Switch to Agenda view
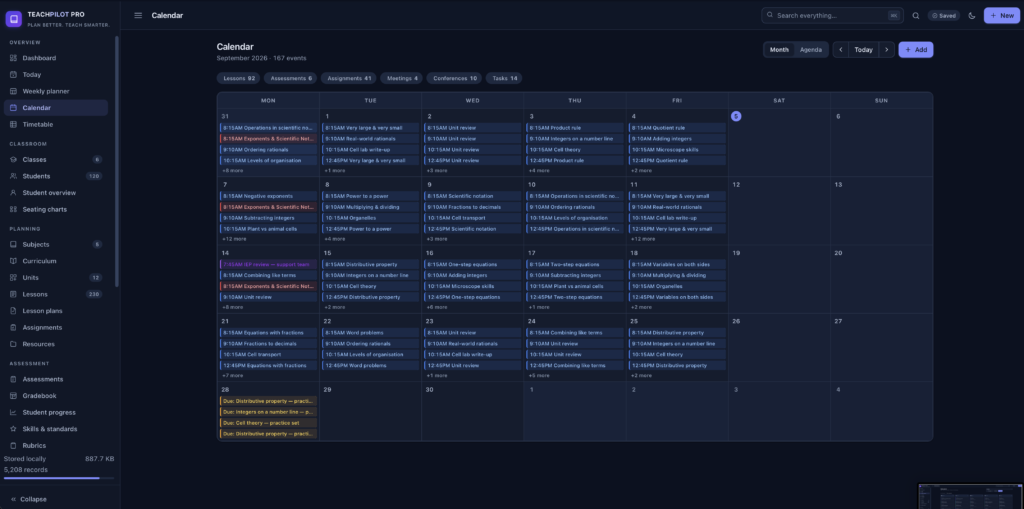Viewport: 1024px width, 509px height. 811,50
